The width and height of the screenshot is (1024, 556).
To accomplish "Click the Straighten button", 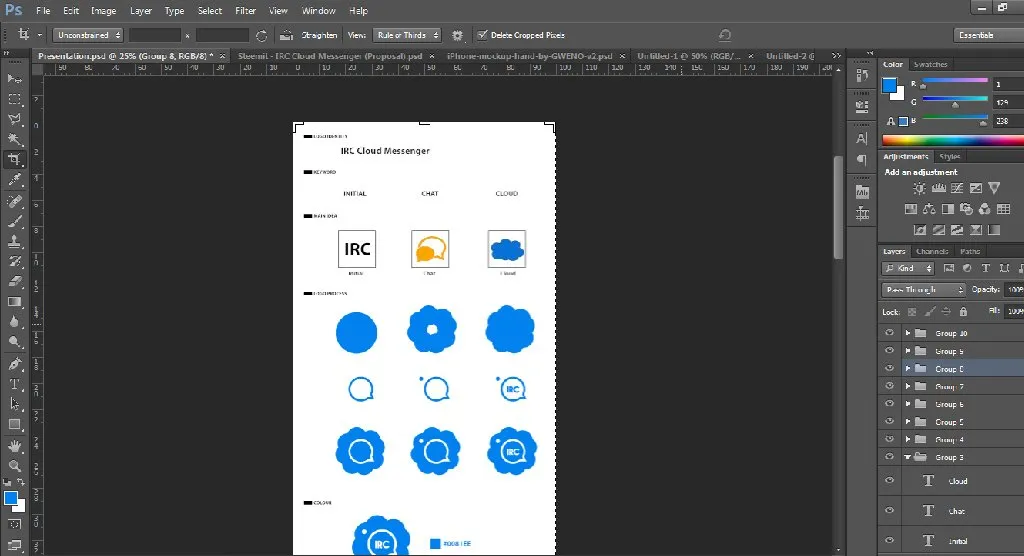I will pos(309,35).
